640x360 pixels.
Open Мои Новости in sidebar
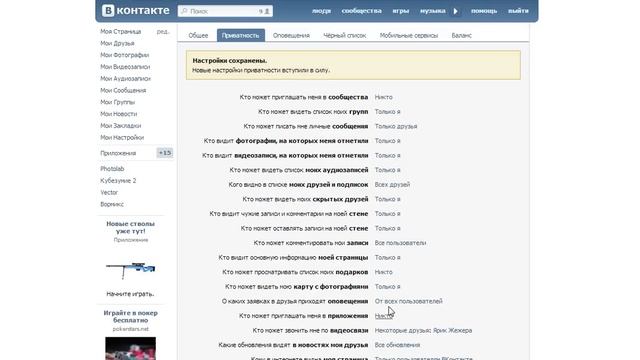pyautogui.click(x=118, y=114)
